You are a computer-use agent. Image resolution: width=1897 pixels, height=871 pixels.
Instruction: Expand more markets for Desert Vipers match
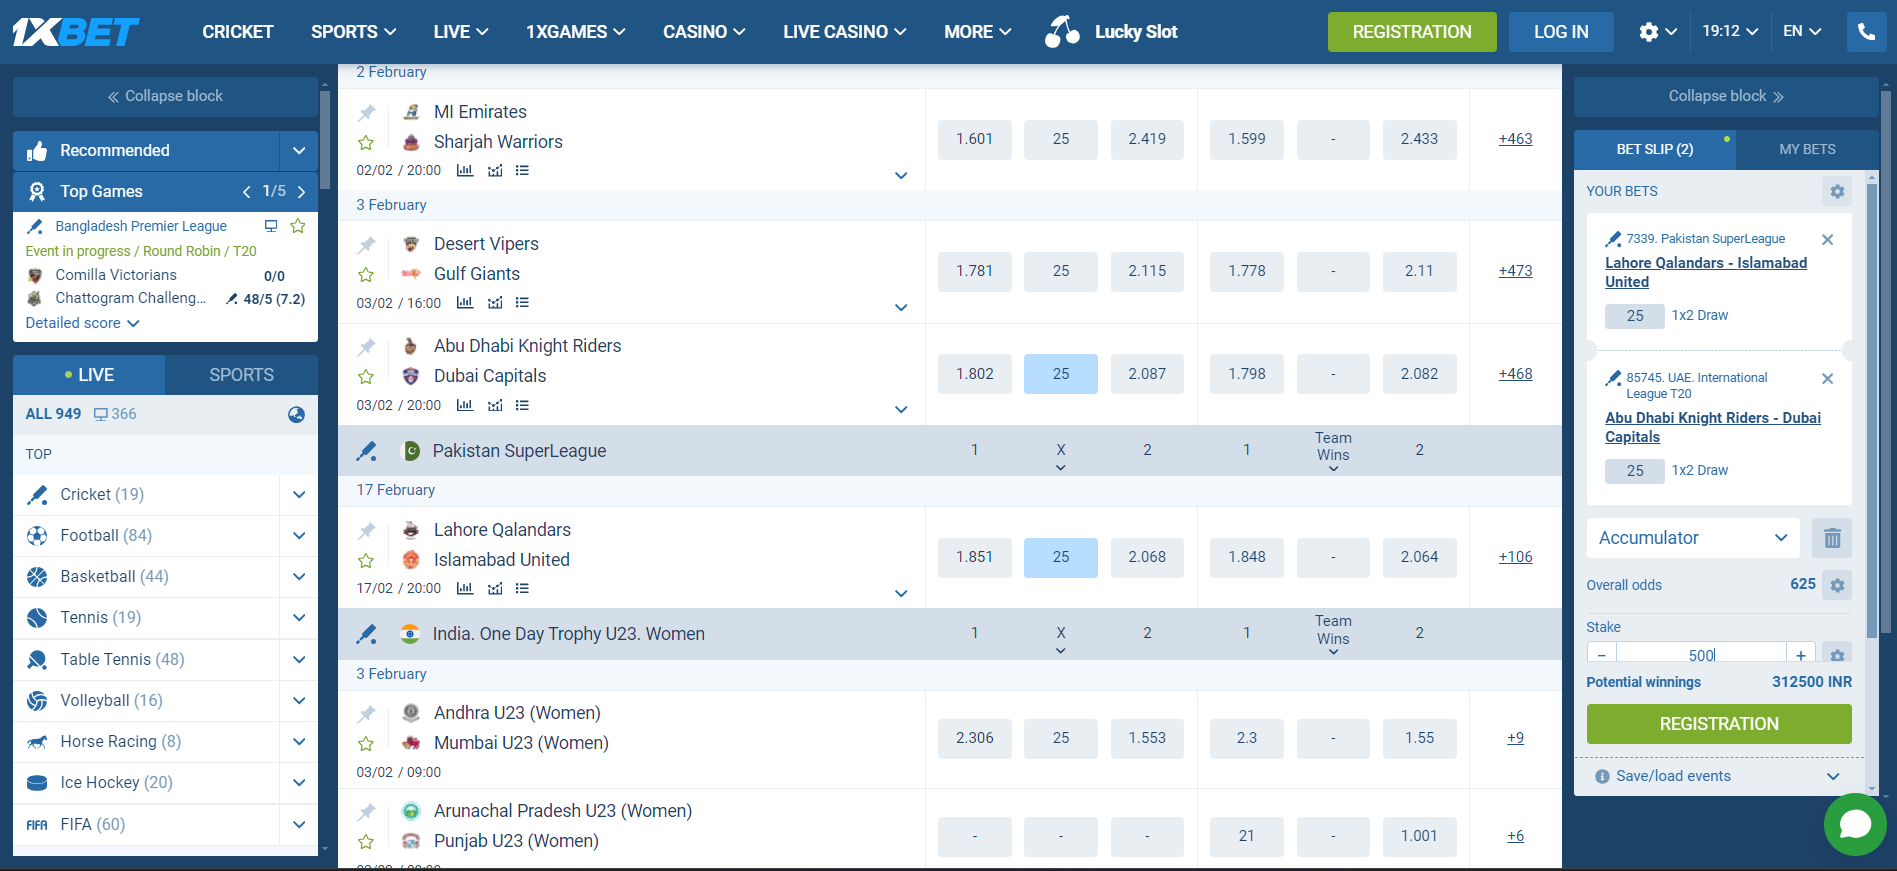point(901,307)
